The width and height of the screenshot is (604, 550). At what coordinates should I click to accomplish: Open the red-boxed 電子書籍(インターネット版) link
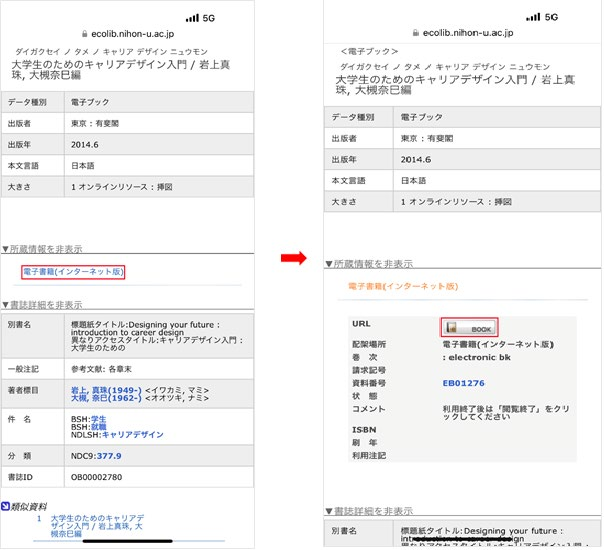point(73,272)
